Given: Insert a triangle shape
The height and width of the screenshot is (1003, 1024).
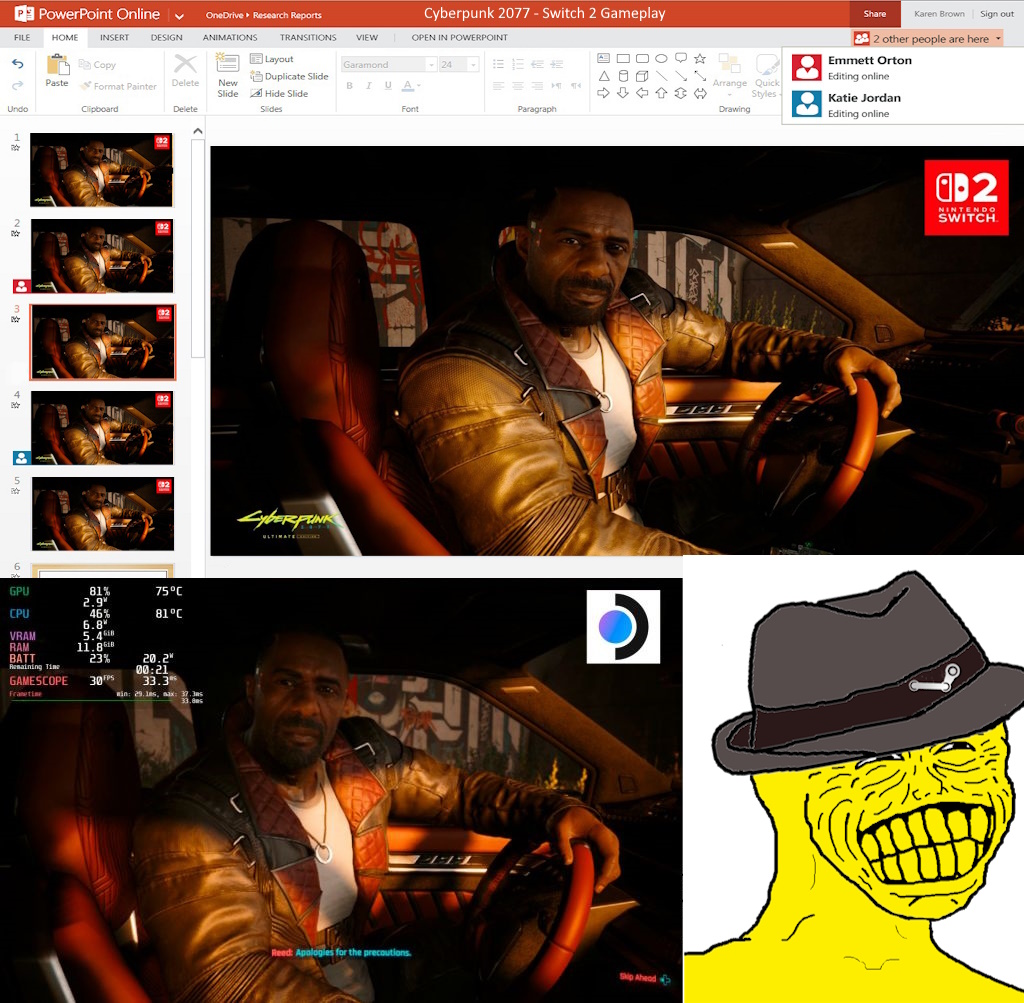Looking at the screenshot, I should coord(603,76).
